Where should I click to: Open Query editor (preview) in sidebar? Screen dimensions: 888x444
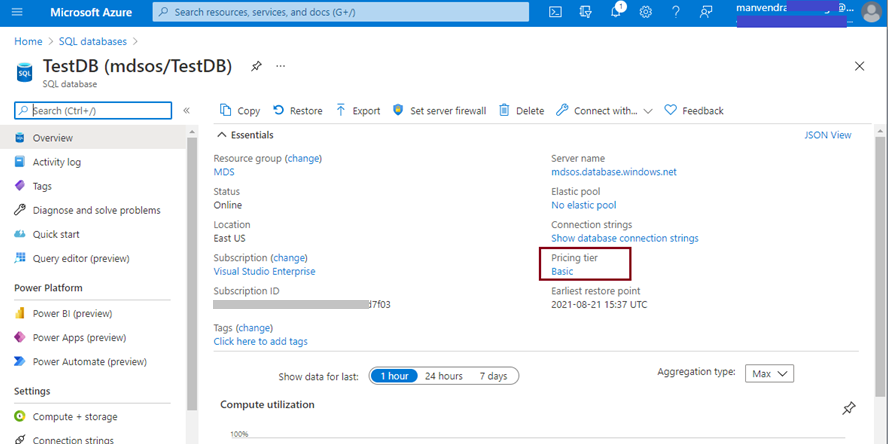pos(81,258)
